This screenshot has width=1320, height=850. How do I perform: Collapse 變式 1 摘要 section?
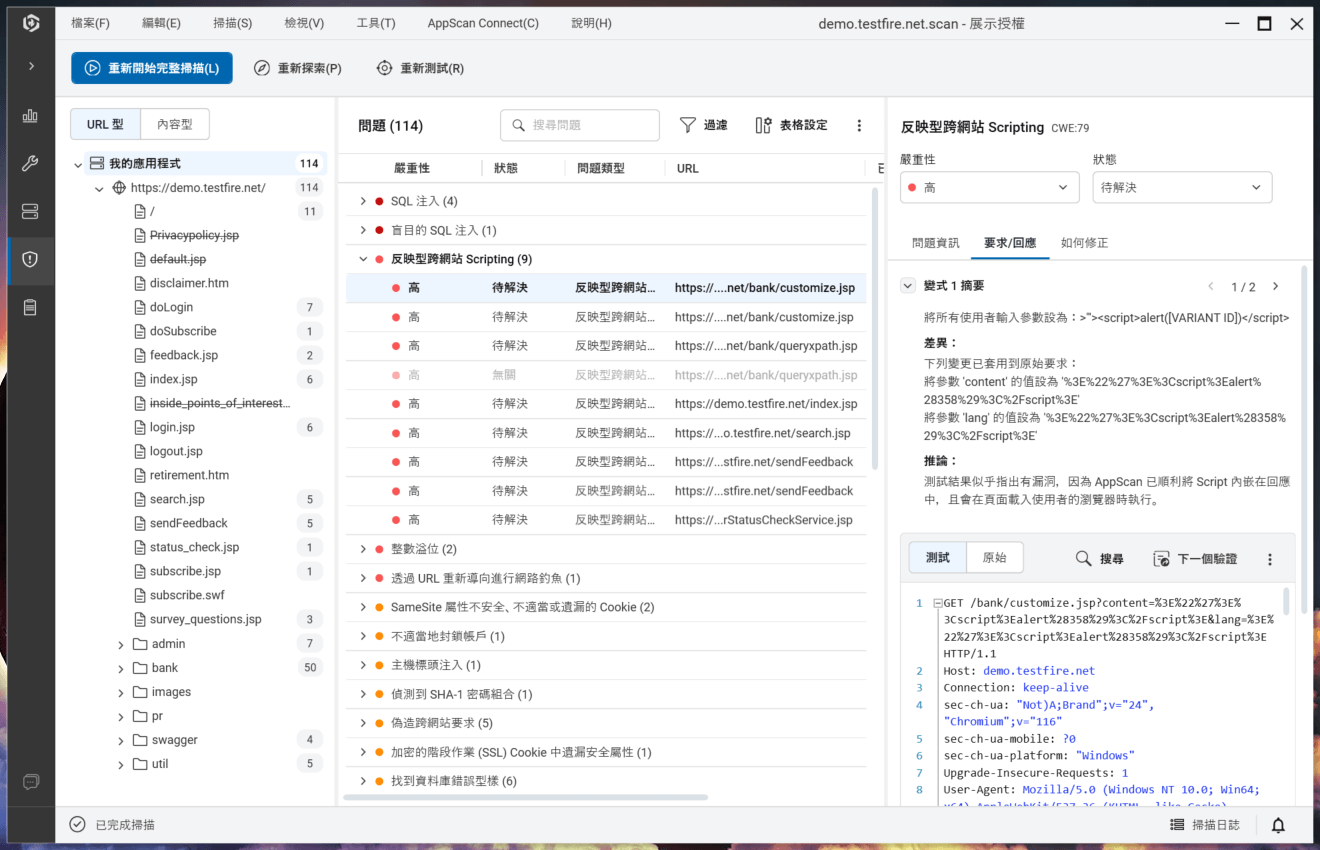(x=908, y=286)
